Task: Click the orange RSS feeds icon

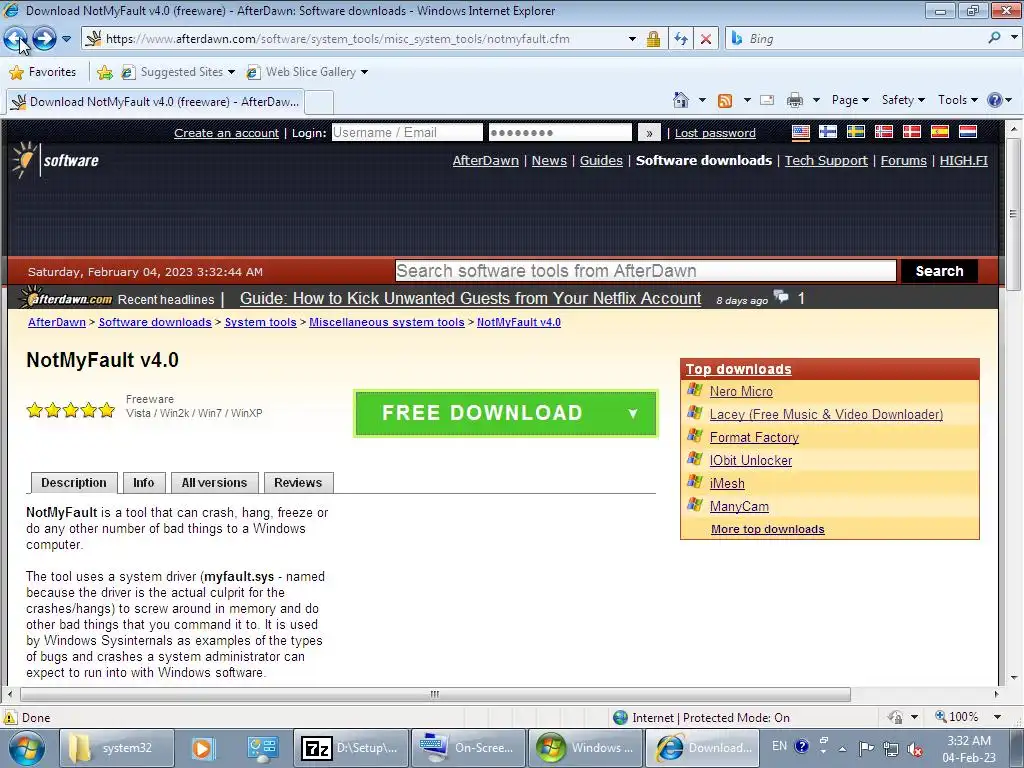Action: pos(725,101)
